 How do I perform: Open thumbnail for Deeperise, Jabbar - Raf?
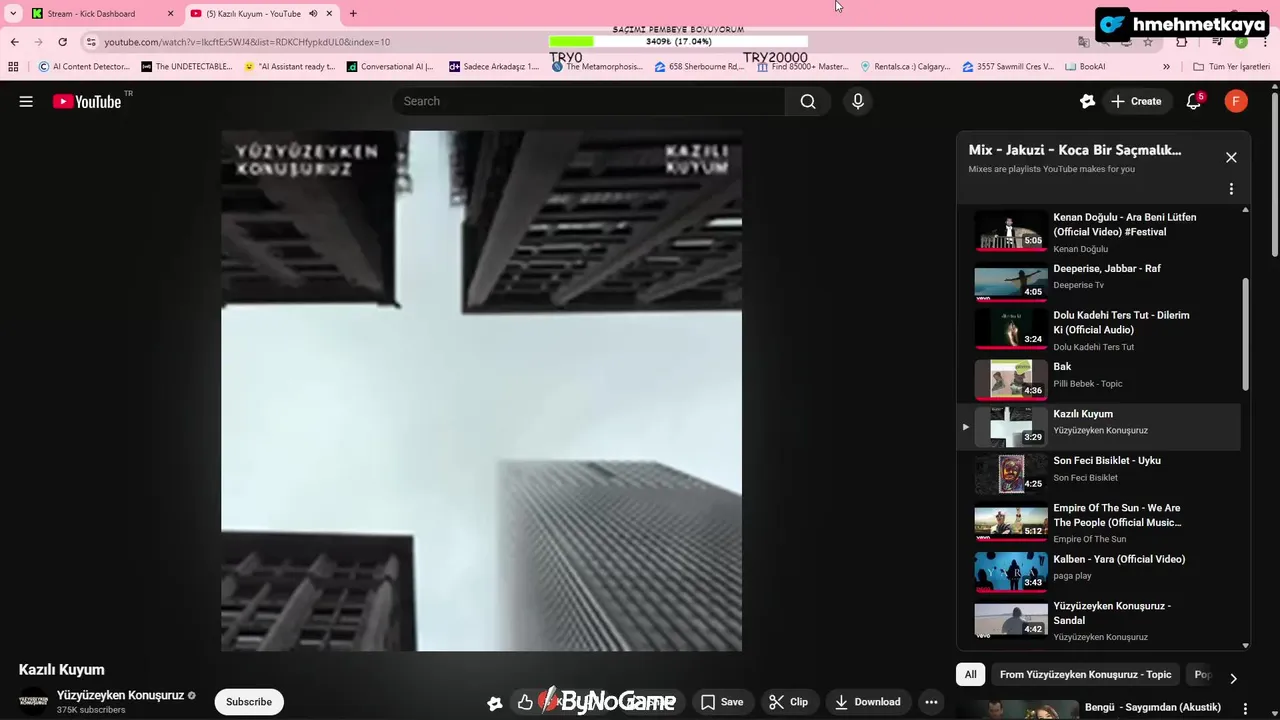[x=1011, y=282]
